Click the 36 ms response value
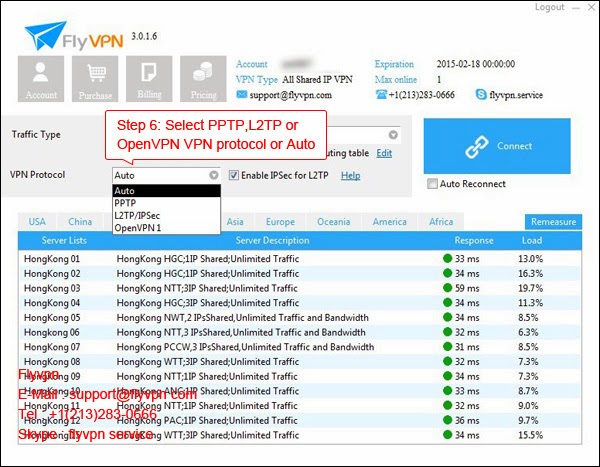Screen dimensions: 600x467 [467, 420]
